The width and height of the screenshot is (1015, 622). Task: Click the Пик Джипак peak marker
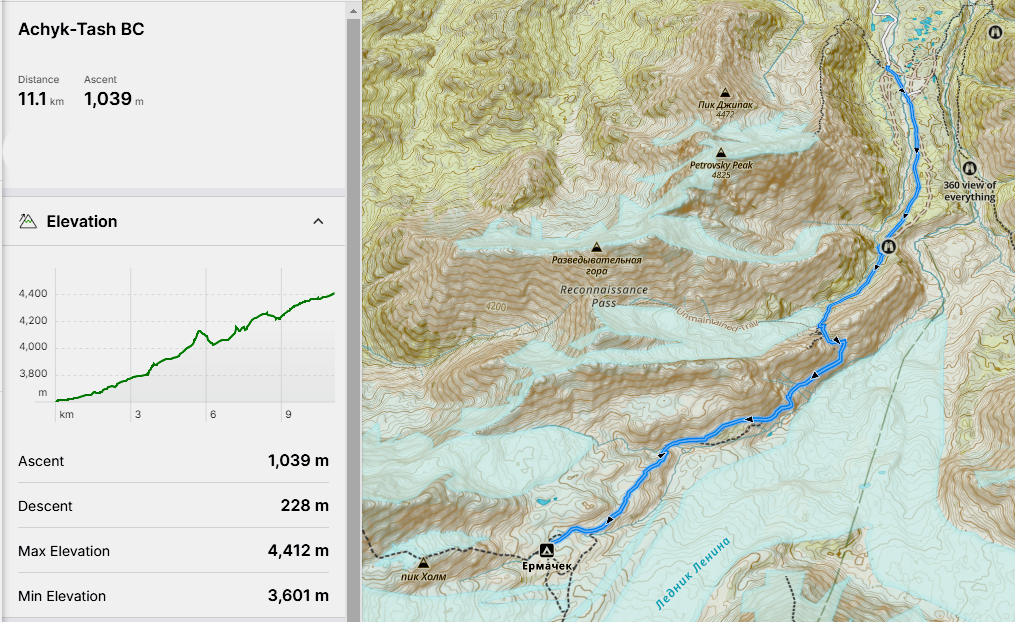coord(725,91)
